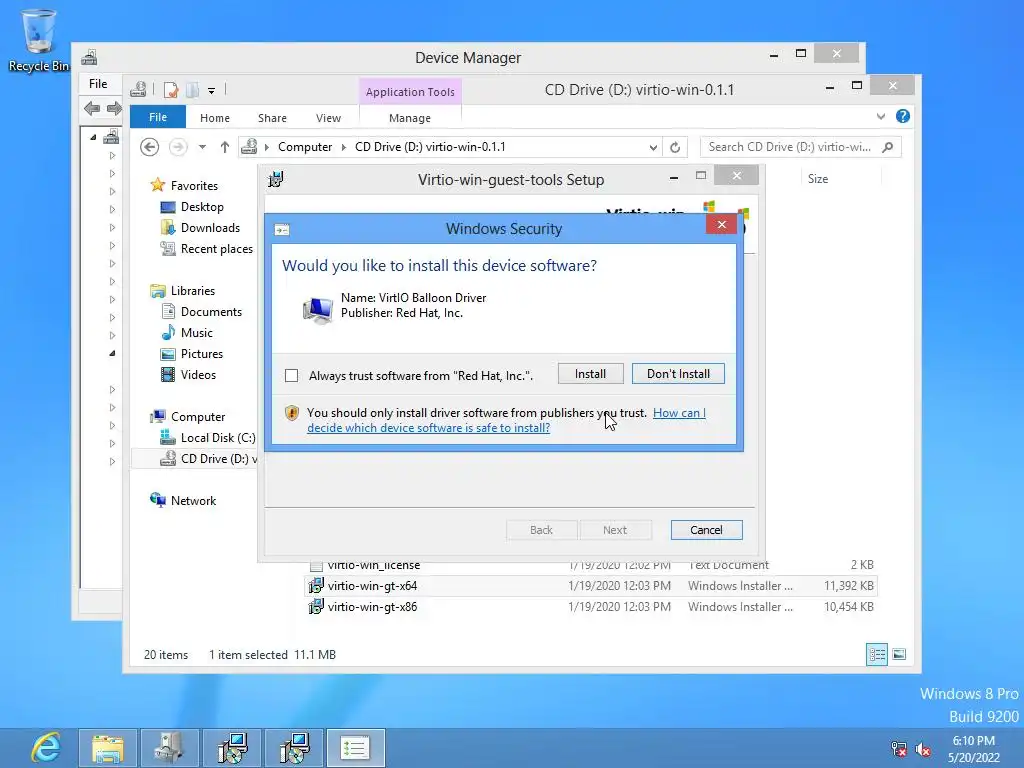The image size is (1024, 768).
Task: Launch Internet Explorer from the taskbar
Action: point(46,748)
